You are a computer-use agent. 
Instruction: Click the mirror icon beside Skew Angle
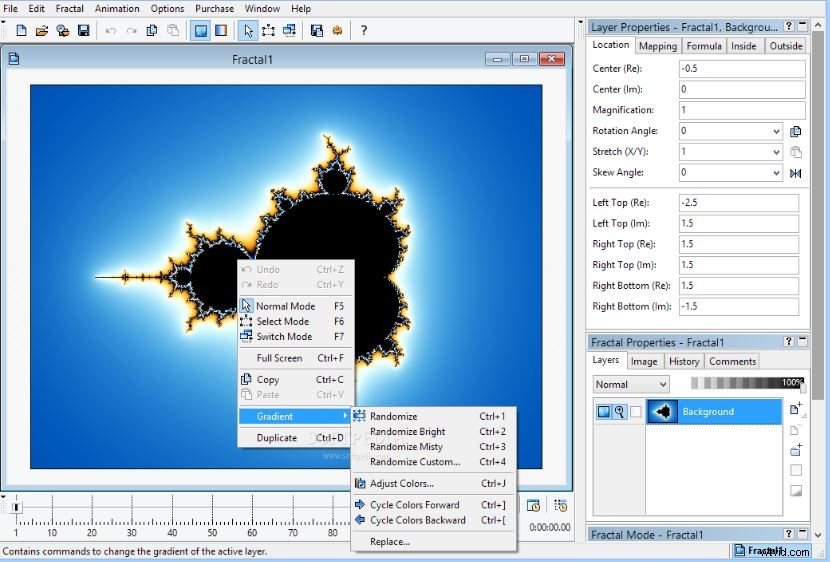(x=795, y=173)
